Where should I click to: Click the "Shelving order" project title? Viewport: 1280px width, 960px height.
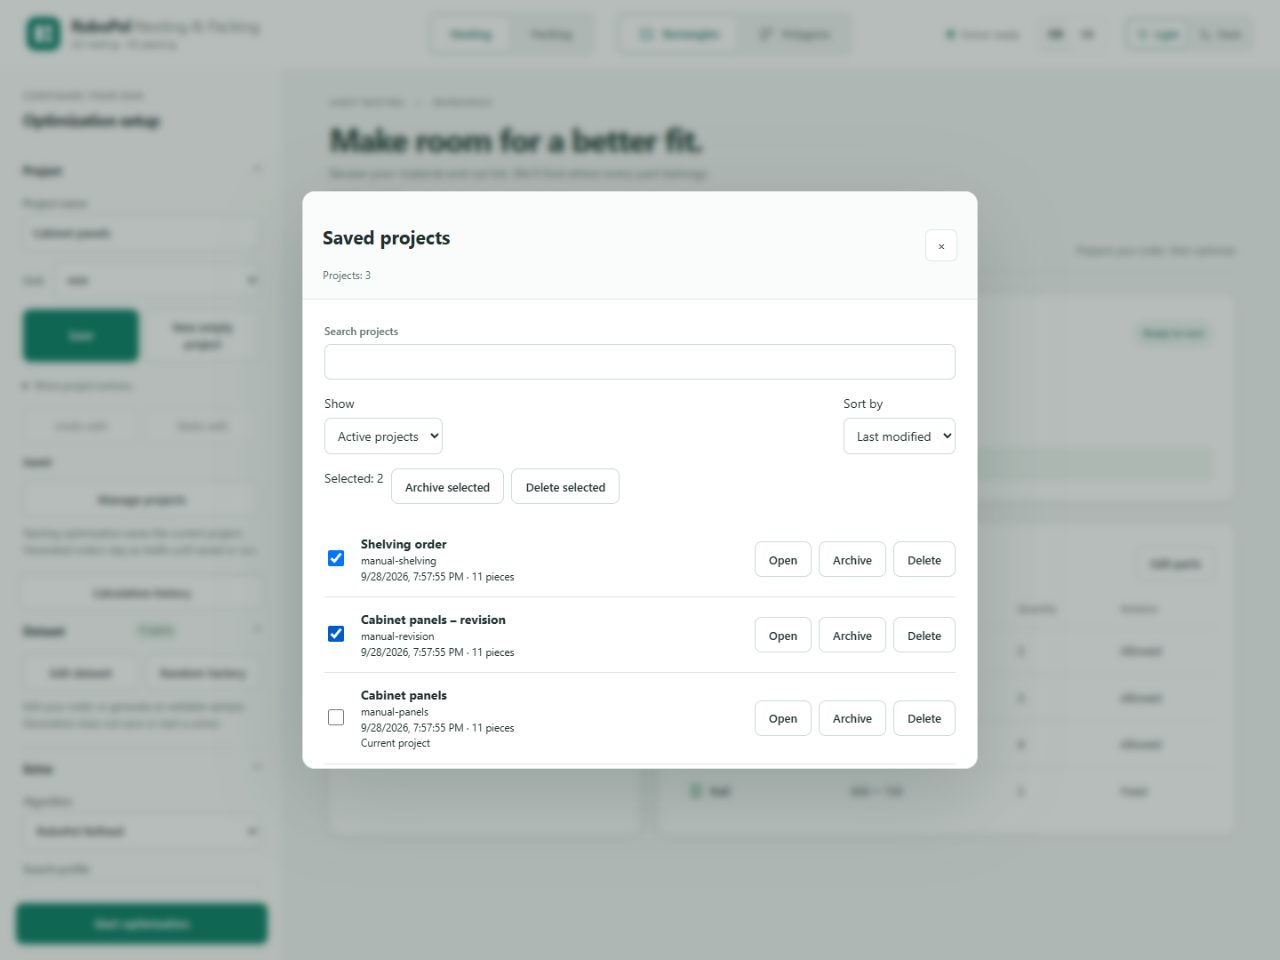pos(404,544)
